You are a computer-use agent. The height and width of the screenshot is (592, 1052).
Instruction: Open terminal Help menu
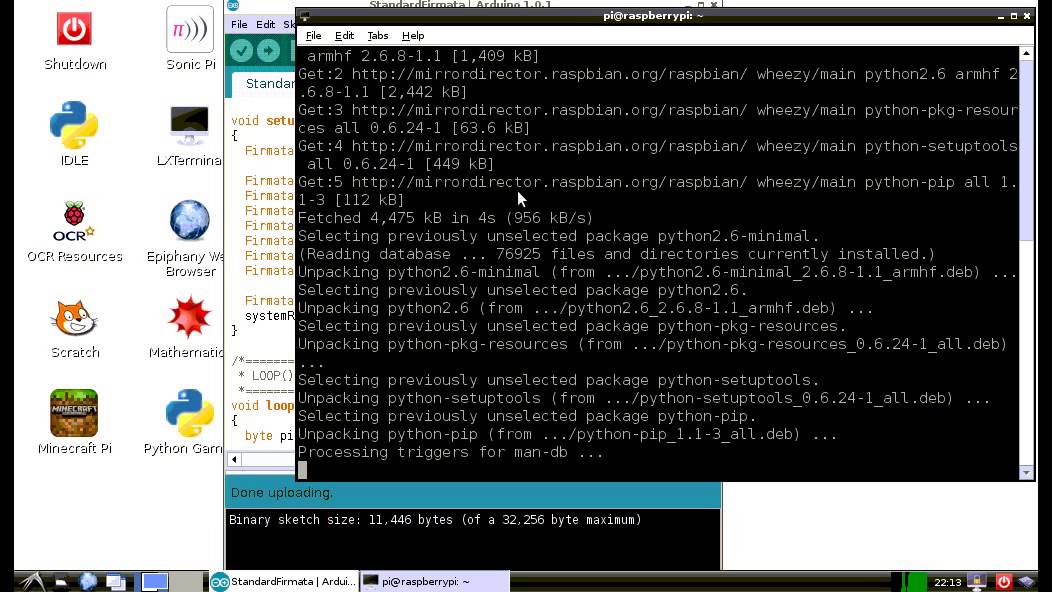[413, 36]
